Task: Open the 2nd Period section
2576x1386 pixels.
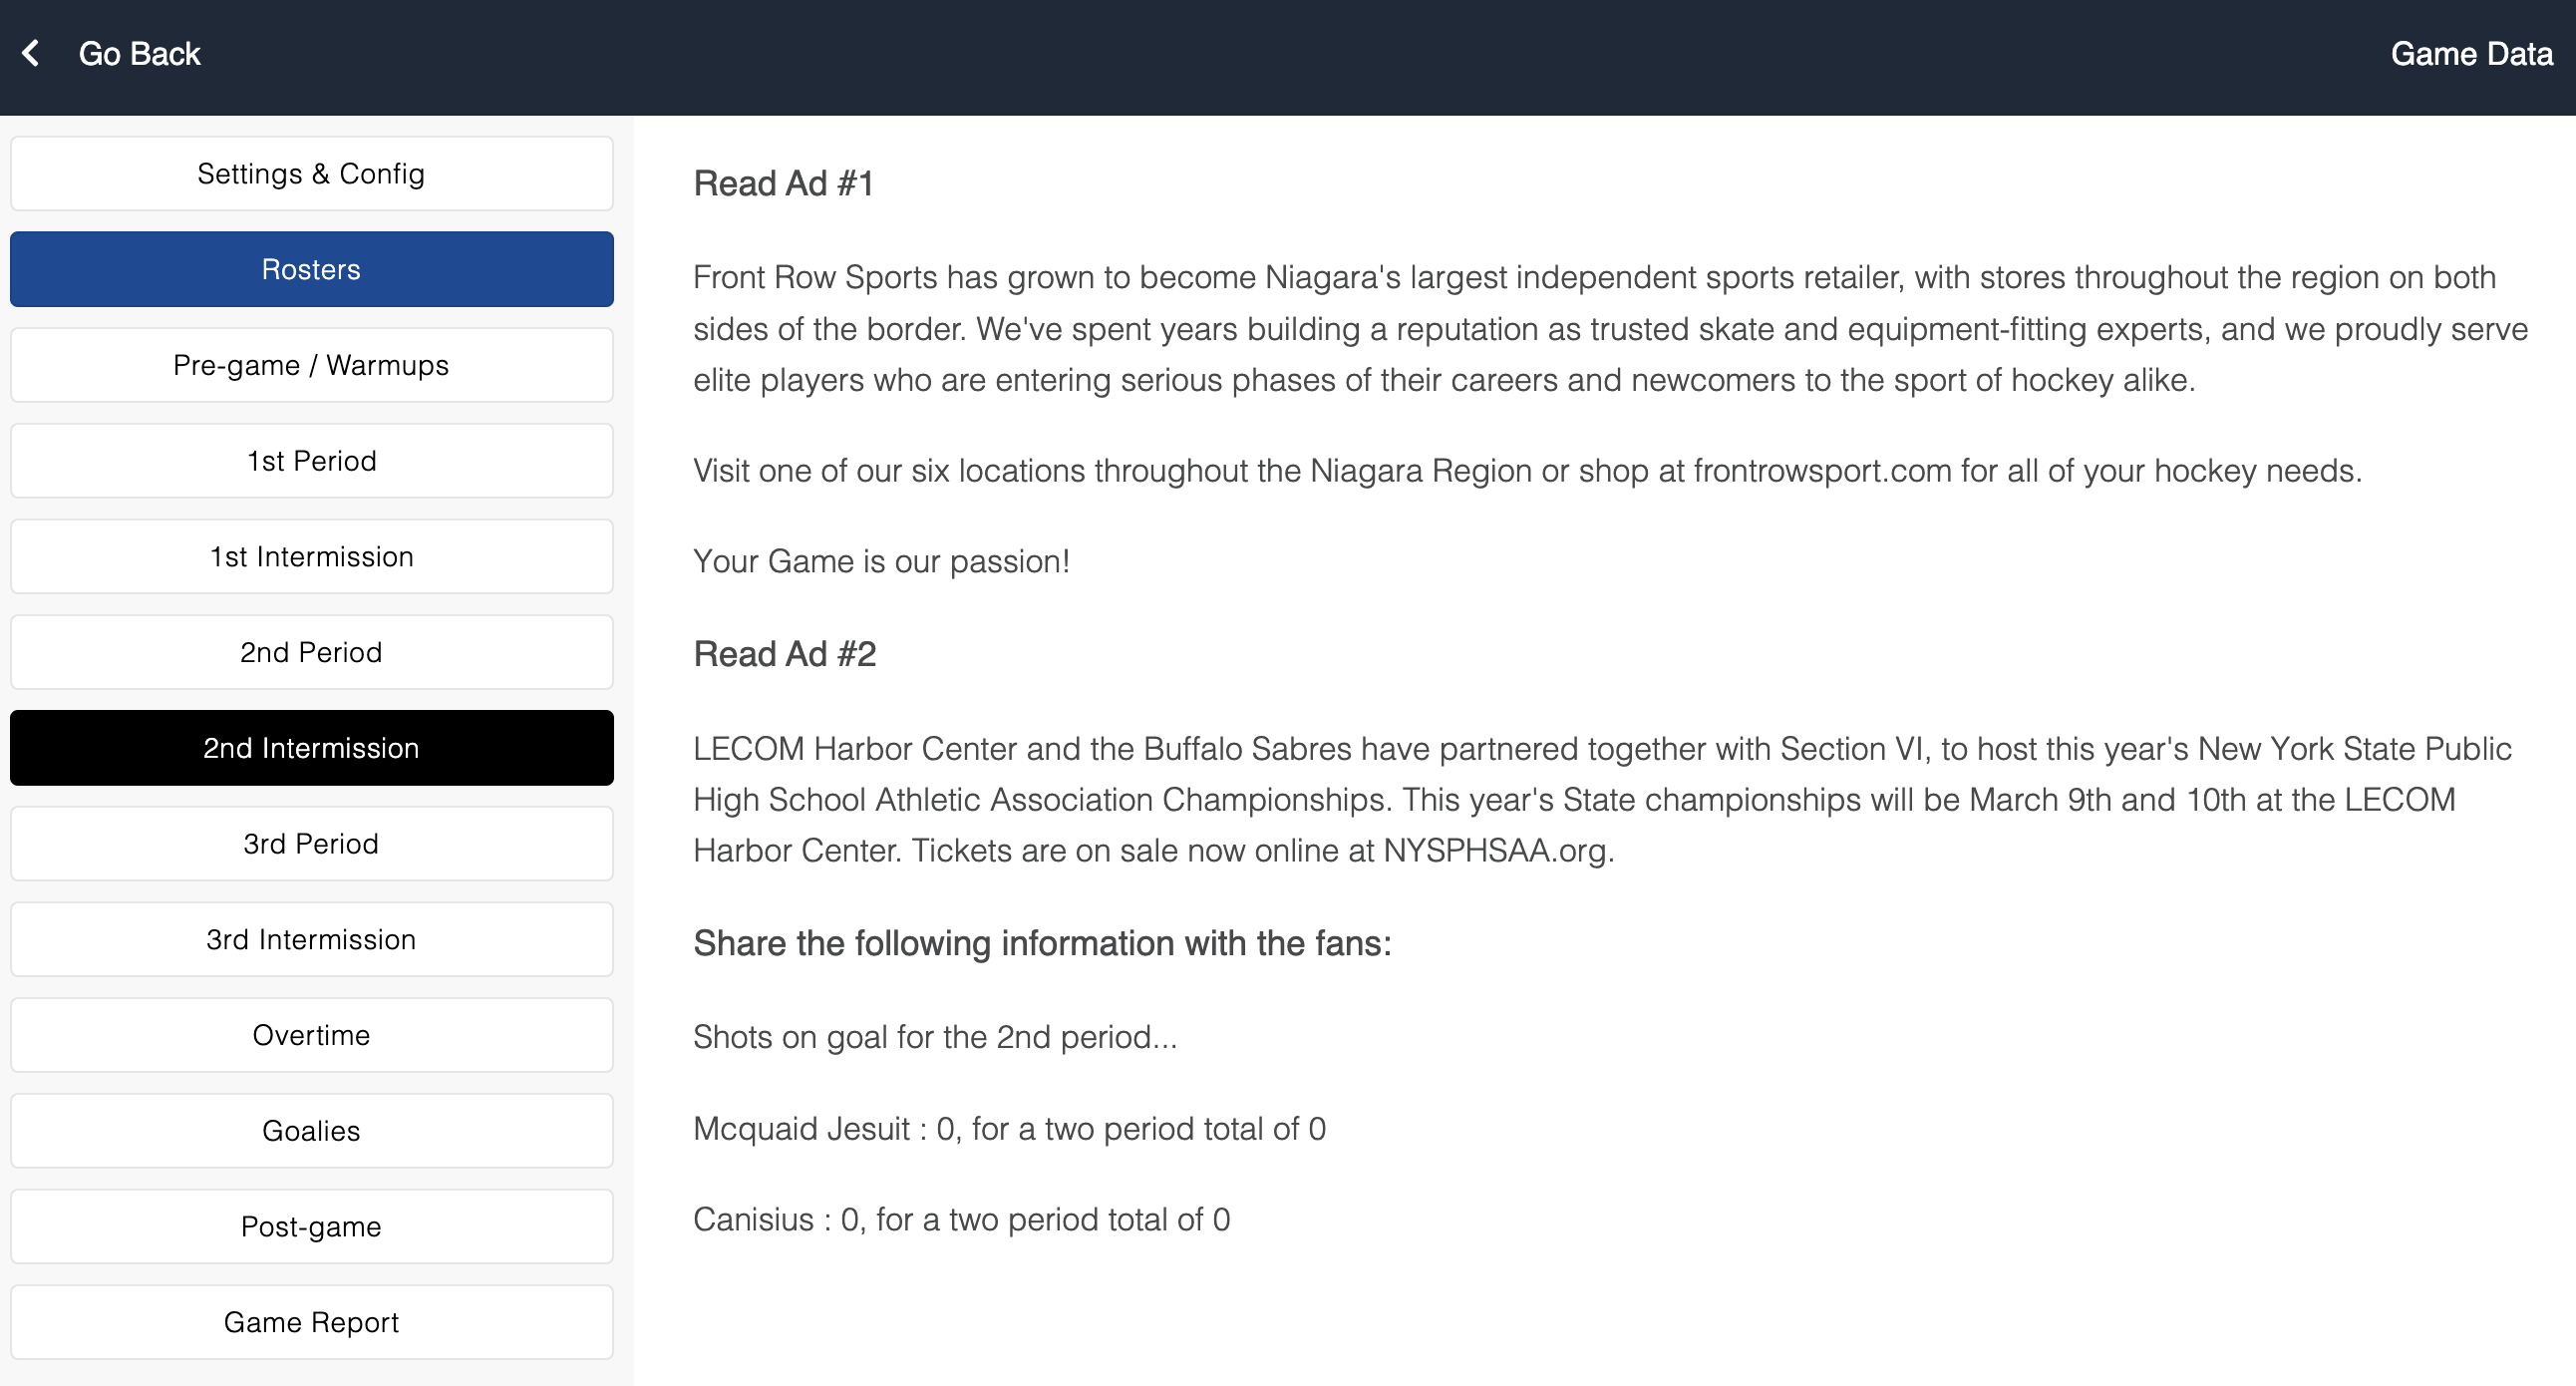Action: point(311,652)
